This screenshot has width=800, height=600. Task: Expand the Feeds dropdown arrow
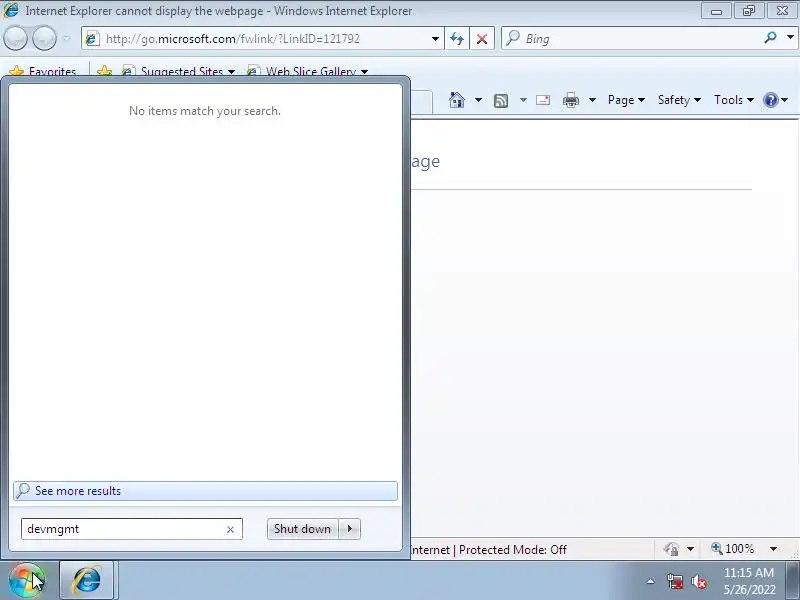click(523, 100)
